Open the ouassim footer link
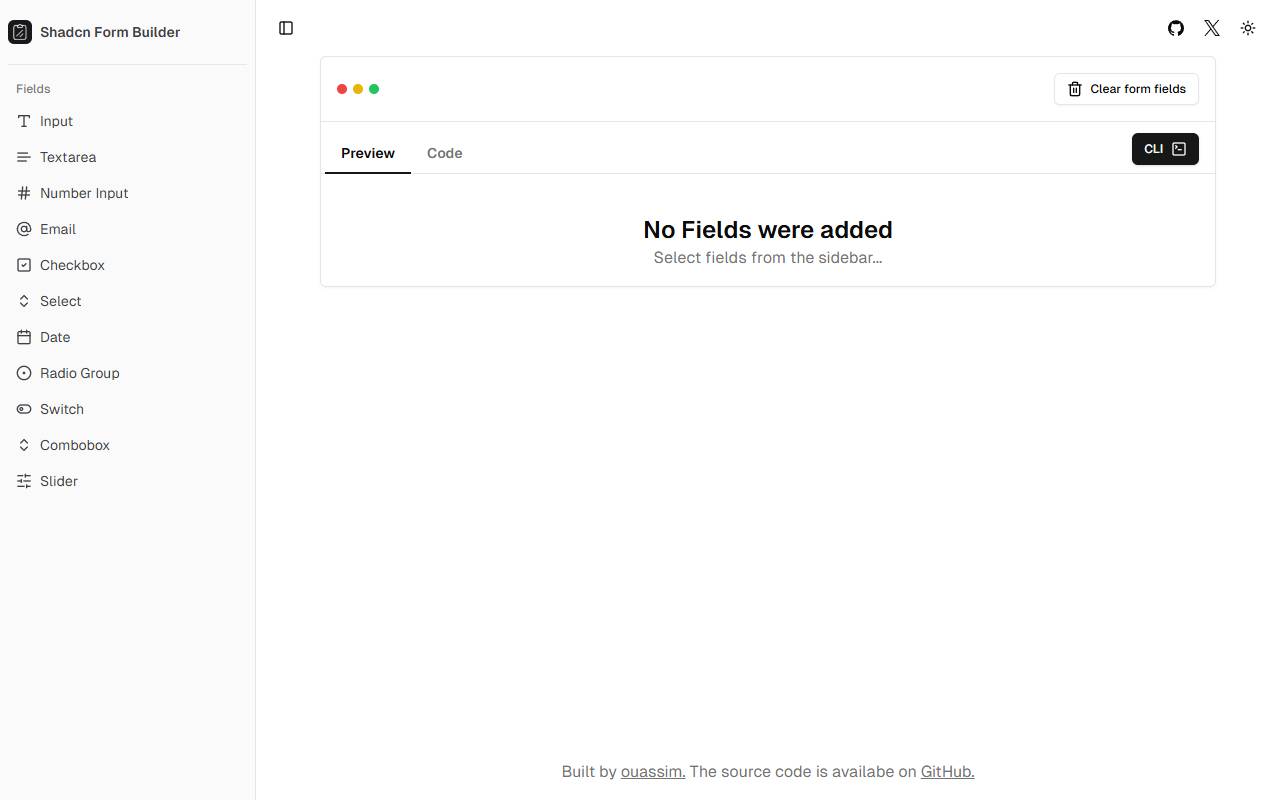This screenshot has height=800, width=1280. (653, 772)
